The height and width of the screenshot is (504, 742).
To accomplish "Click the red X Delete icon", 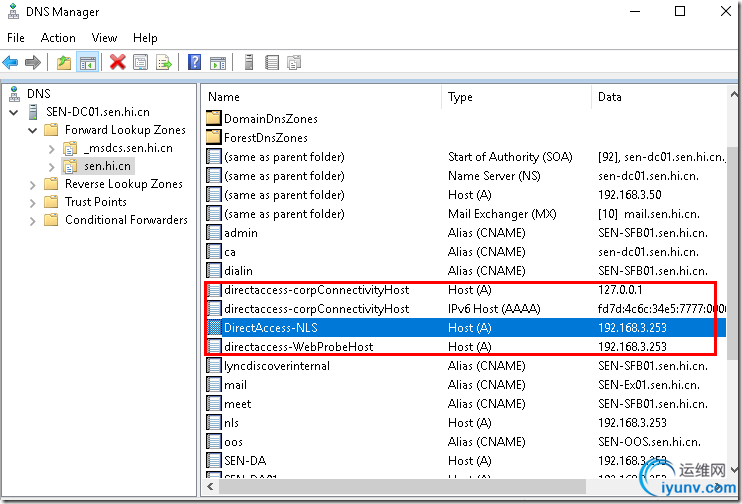I will (117, 62).
